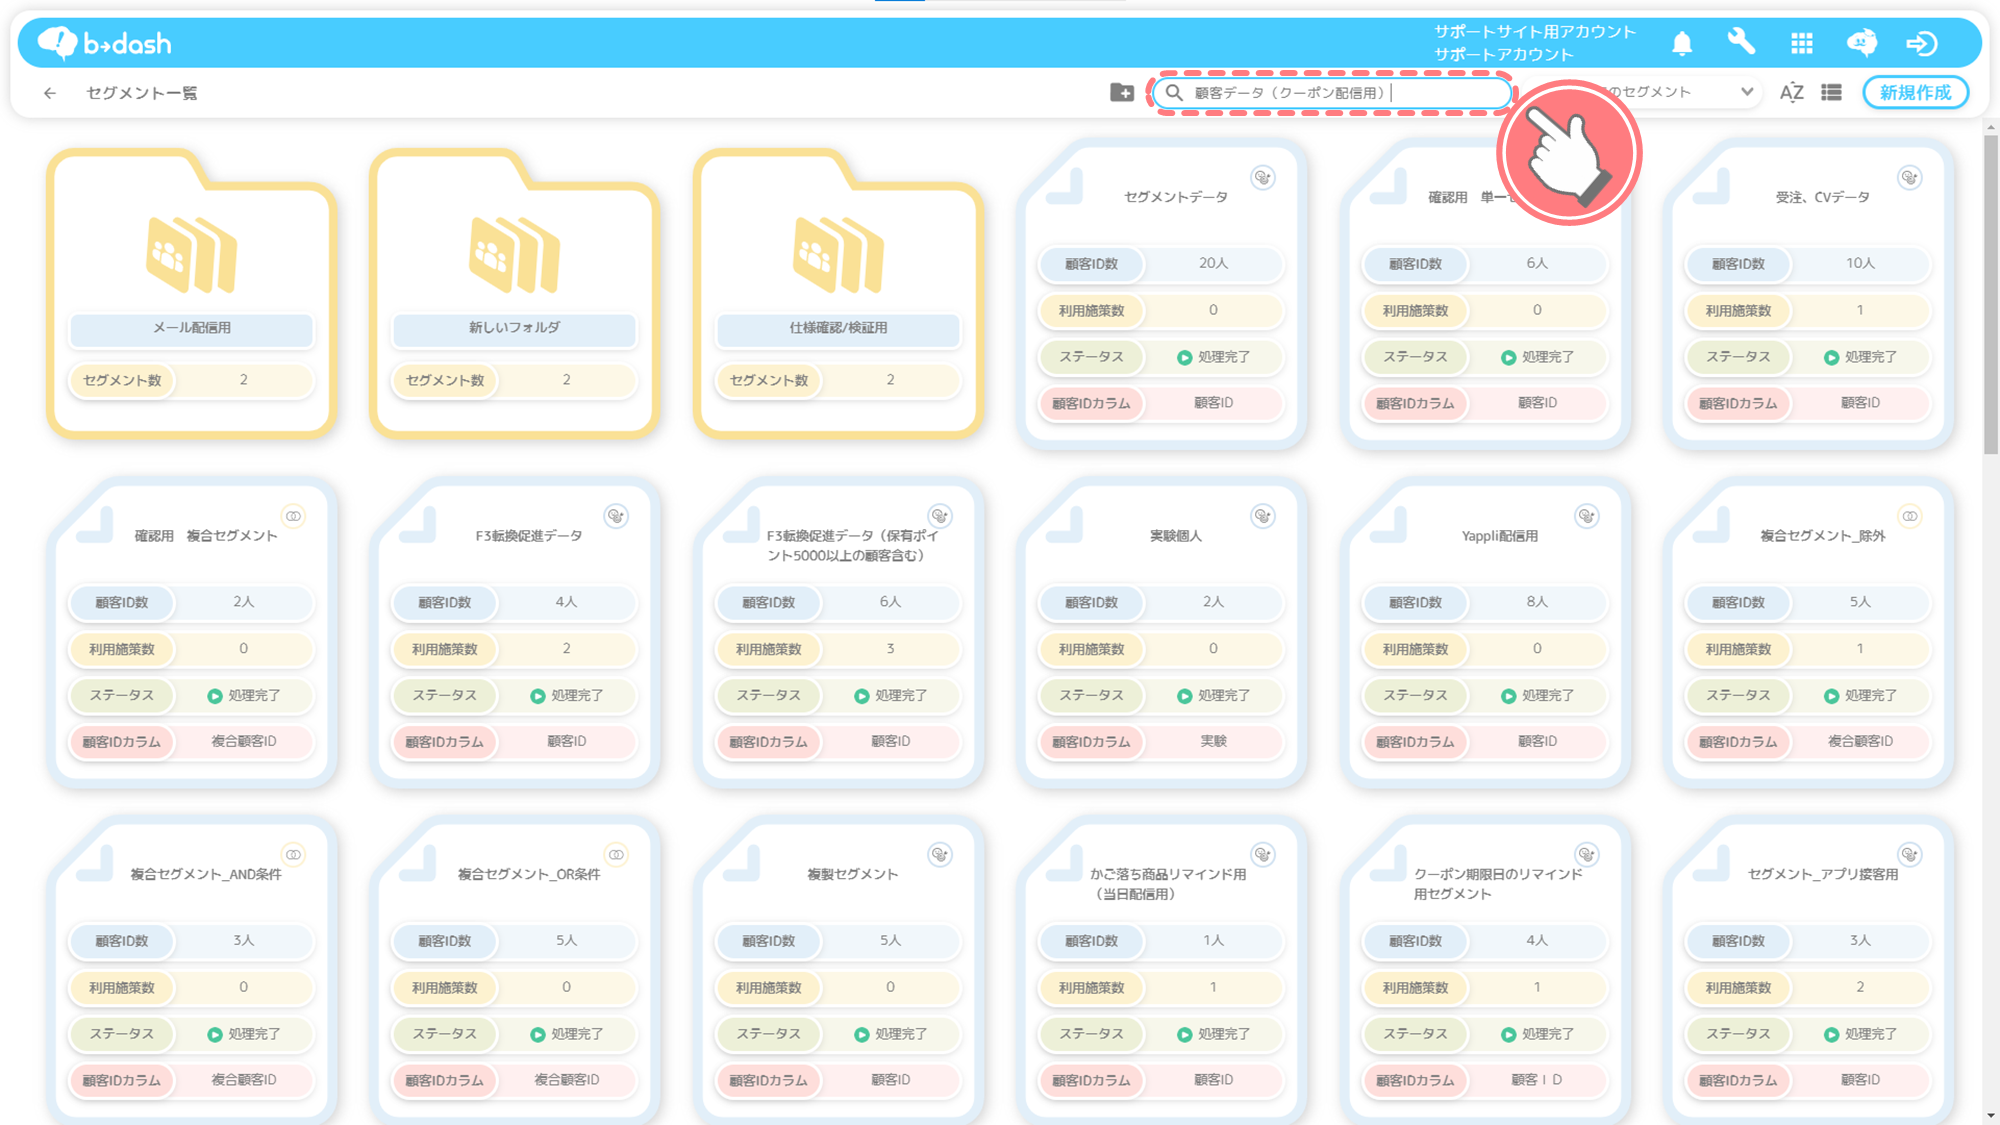Switch to list view icon
Viewport: 2000px width, 1125px height.
[1832, 92]
